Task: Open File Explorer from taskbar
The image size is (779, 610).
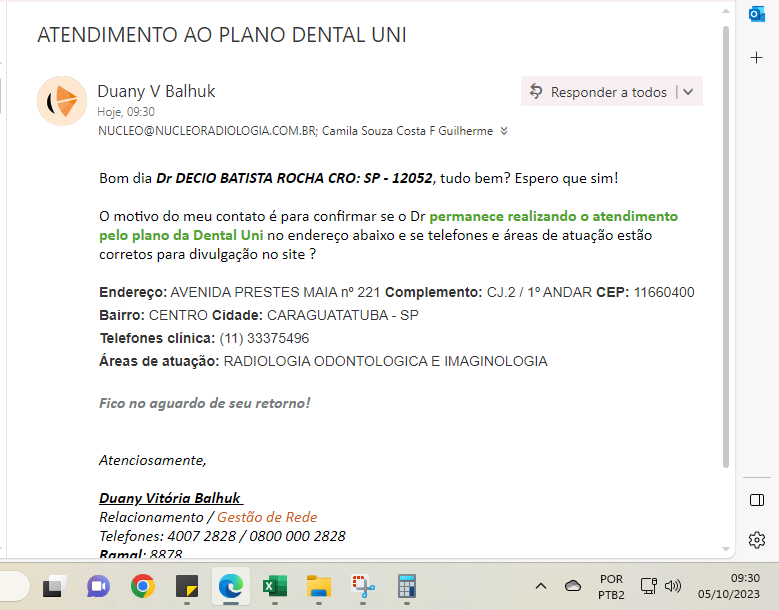Action: pyautogui.click(x=319, y=587)
